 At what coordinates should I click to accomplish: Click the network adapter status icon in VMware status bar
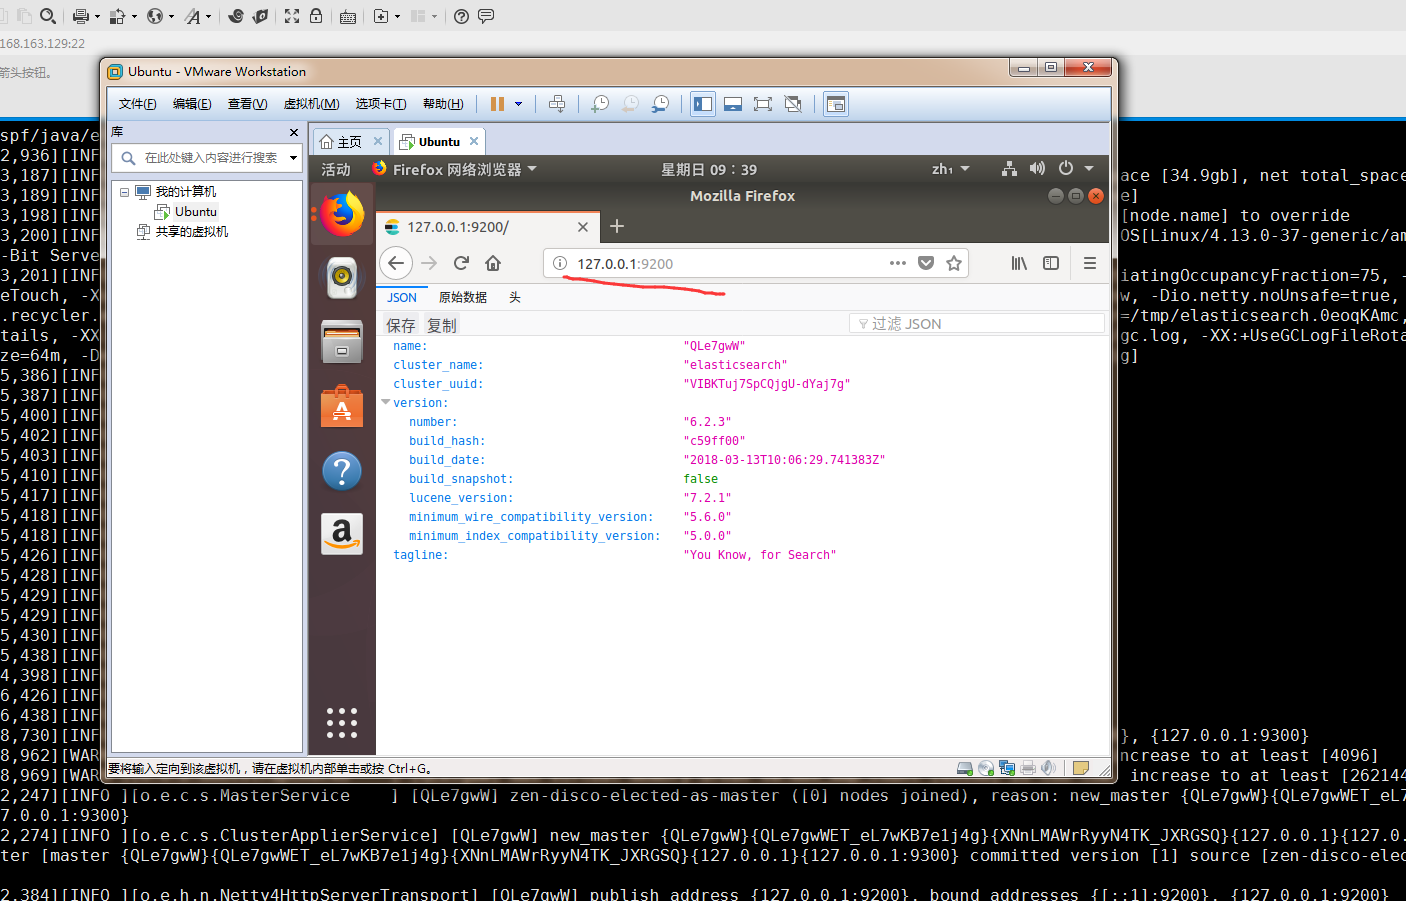(x=1007, y=768)
